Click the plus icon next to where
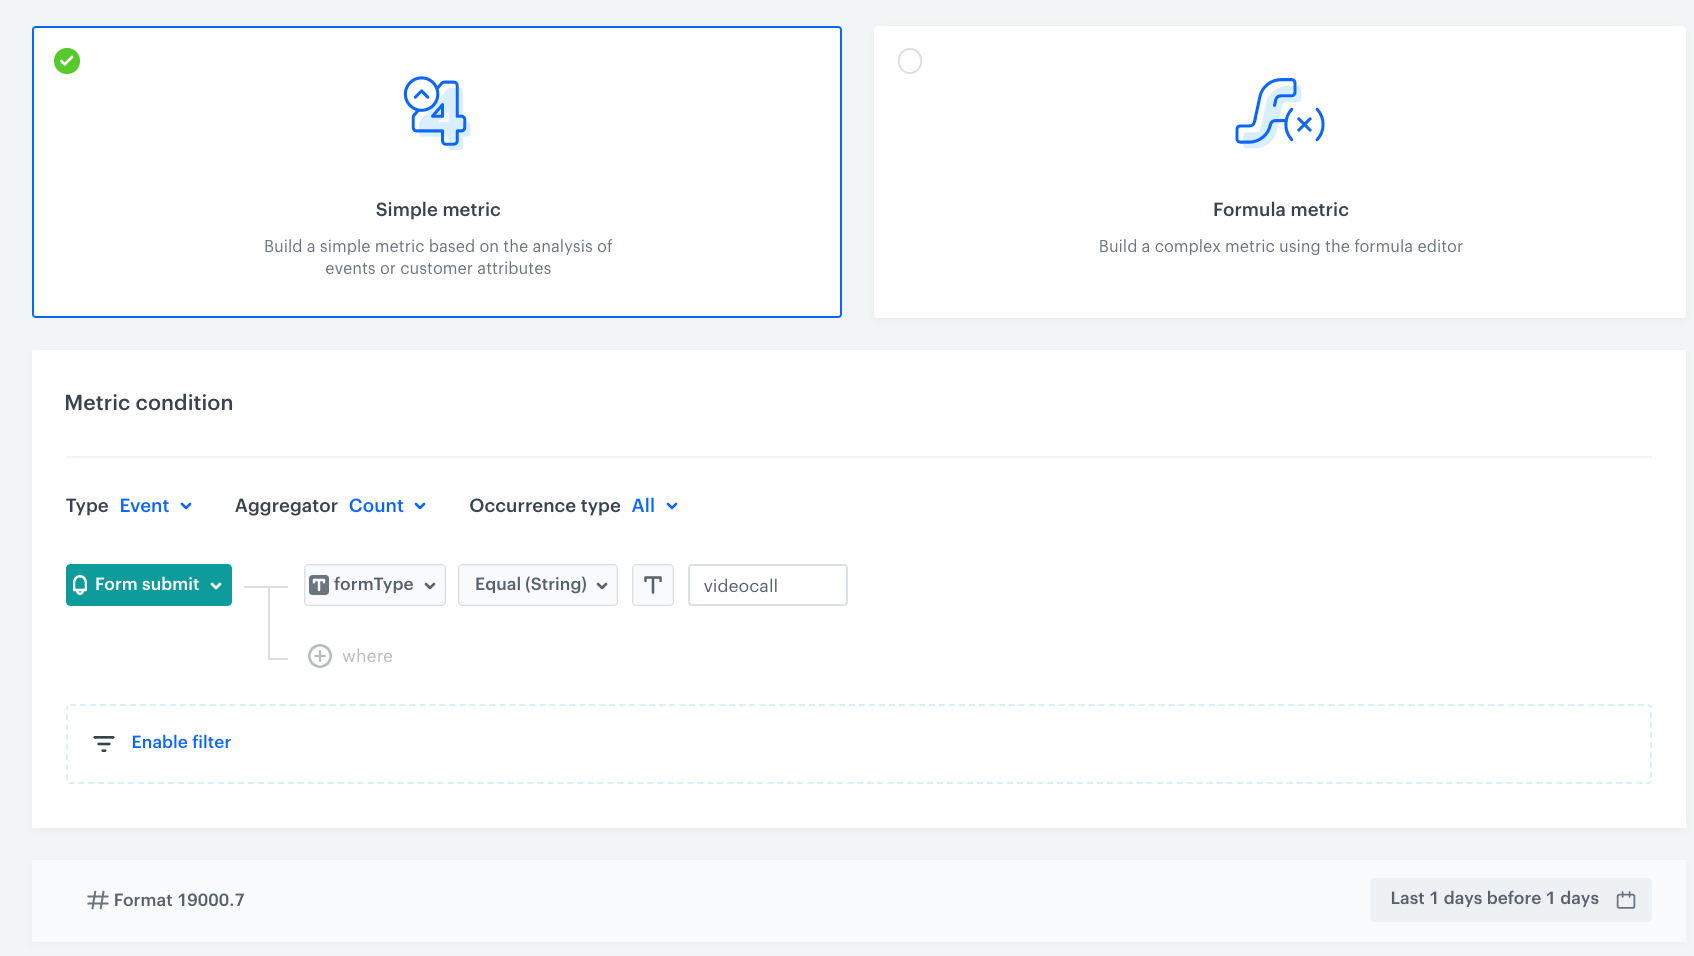 click(x=320, y=656)
